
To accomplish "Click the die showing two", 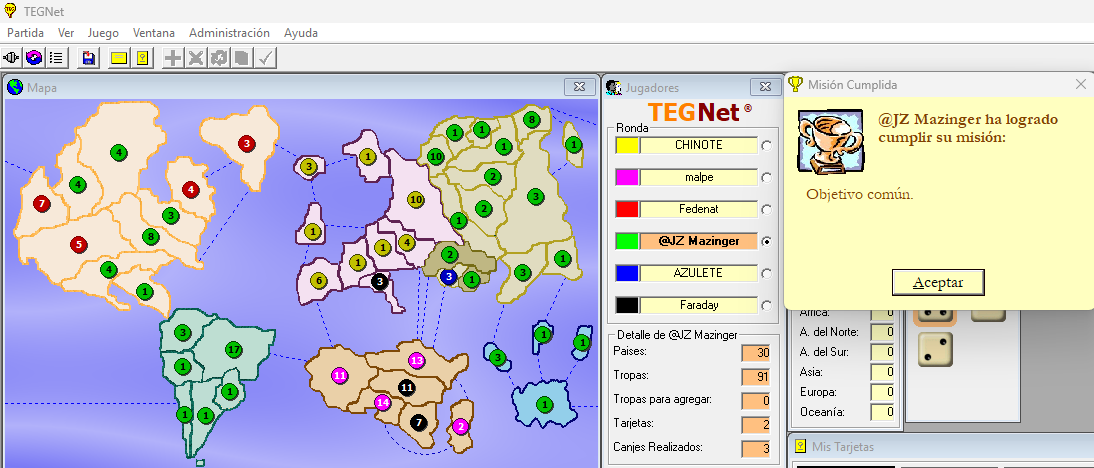I will (x=935, y=349).
